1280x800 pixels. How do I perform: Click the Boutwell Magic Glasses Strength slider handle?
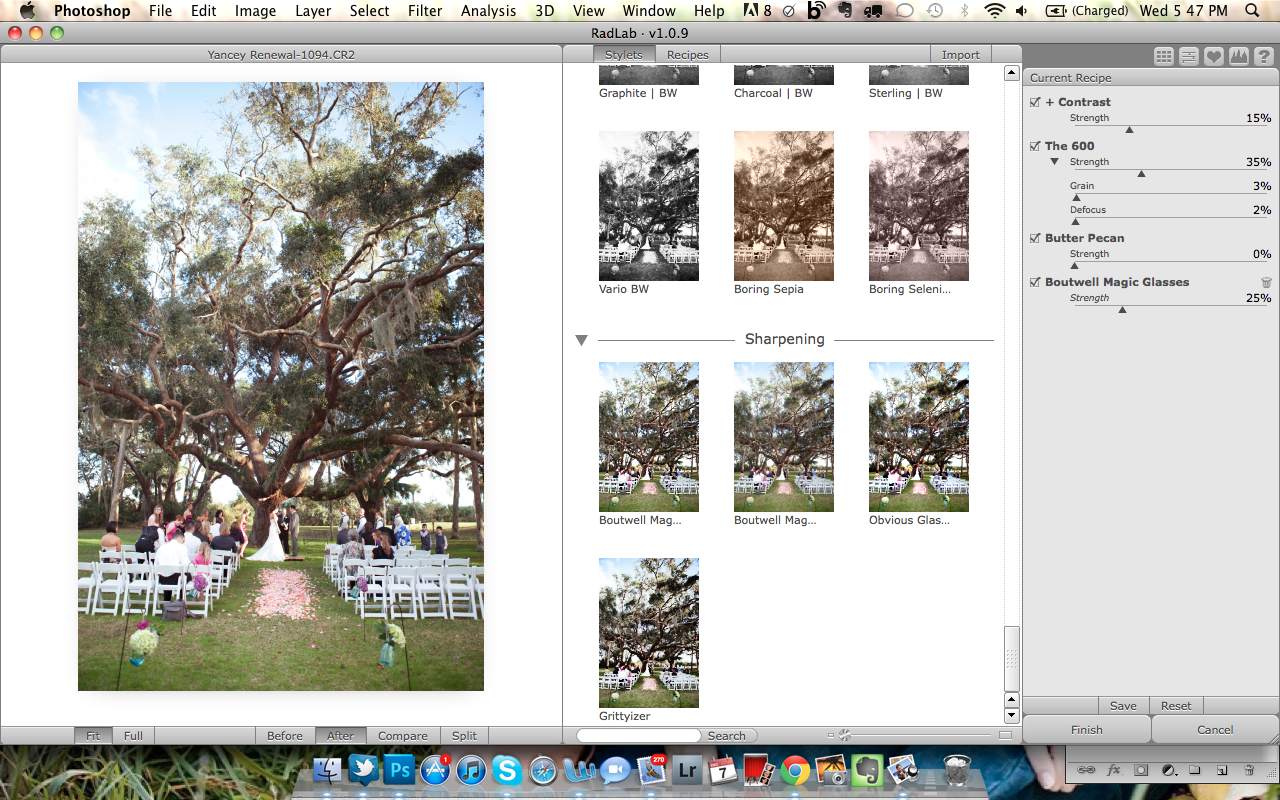coord(1122,310)
